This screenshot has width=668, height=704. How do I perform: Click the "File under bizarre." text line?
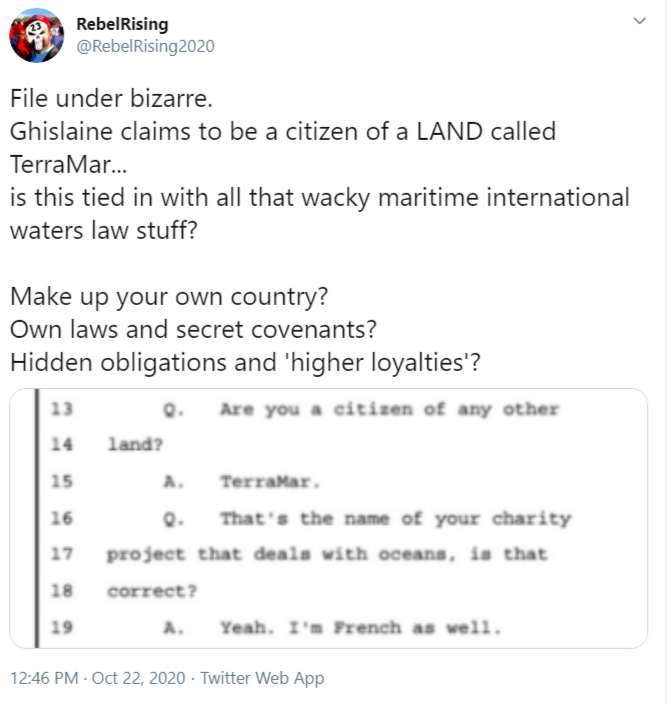pyautogui.click(x=106, y=100)
